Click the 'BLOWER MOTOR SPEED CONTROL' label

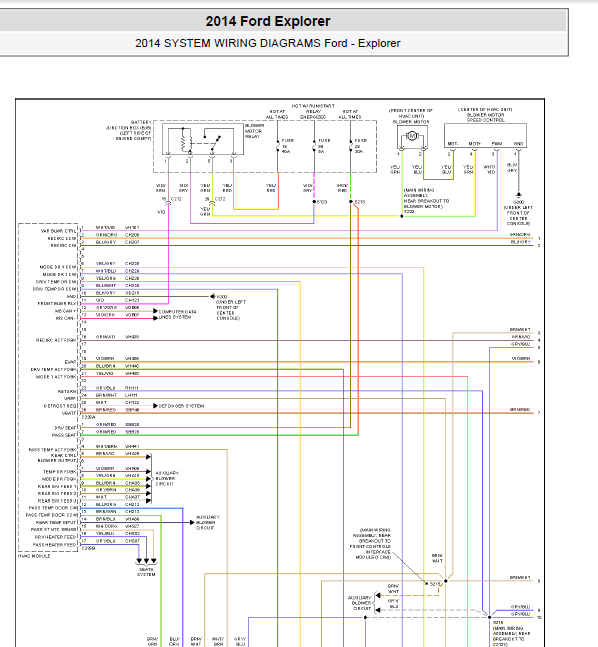[x=485, y=117]
